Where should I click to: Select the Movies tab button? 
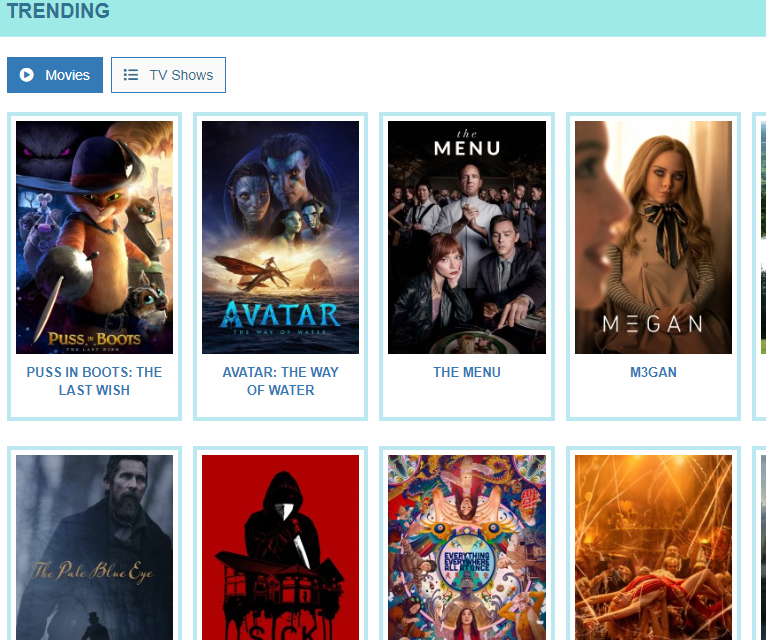coord(55,75)
